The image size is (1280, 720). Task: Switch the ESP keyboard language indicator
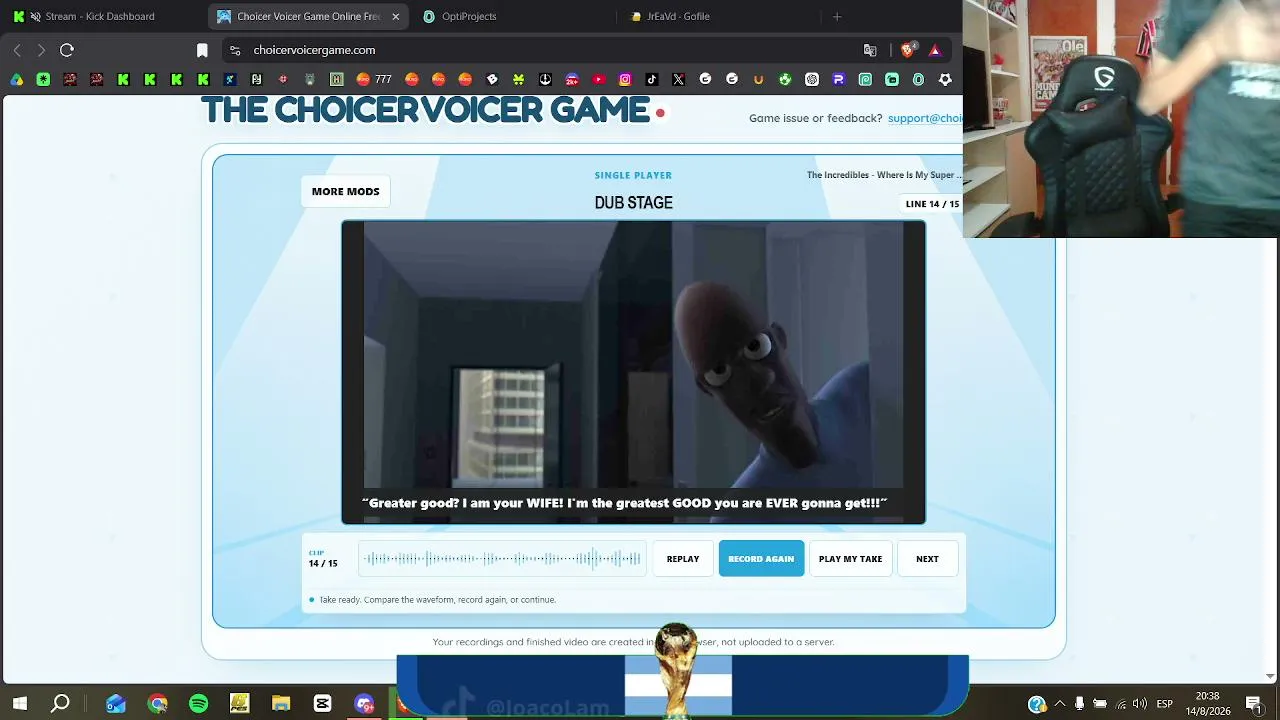coord(1165,704)
